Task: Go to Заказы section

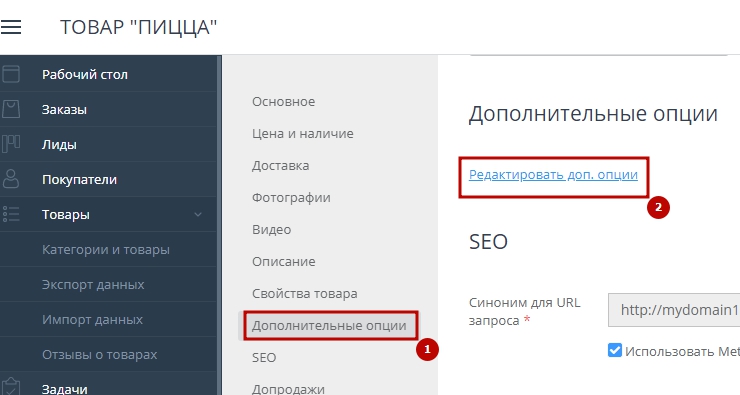Action: coord(64,109)
